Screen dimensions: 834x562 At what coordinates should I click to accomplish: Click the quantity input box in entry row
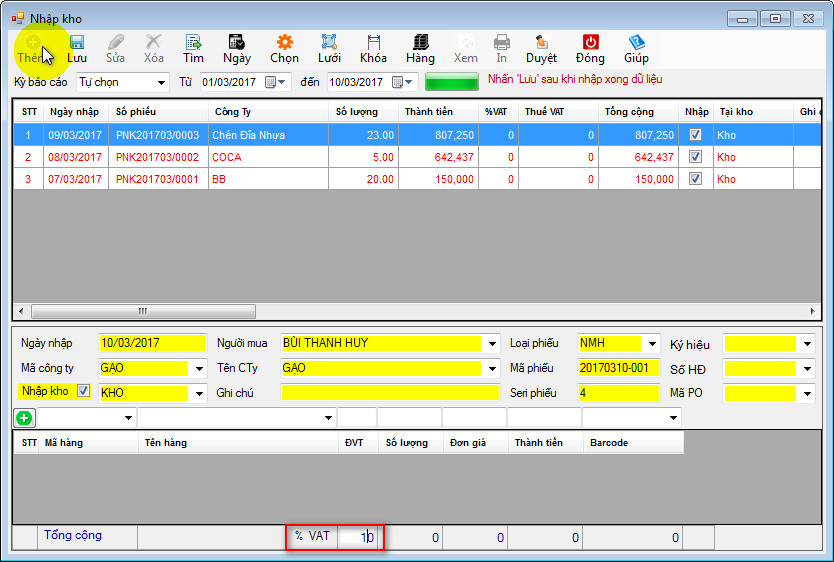(410, 418)
